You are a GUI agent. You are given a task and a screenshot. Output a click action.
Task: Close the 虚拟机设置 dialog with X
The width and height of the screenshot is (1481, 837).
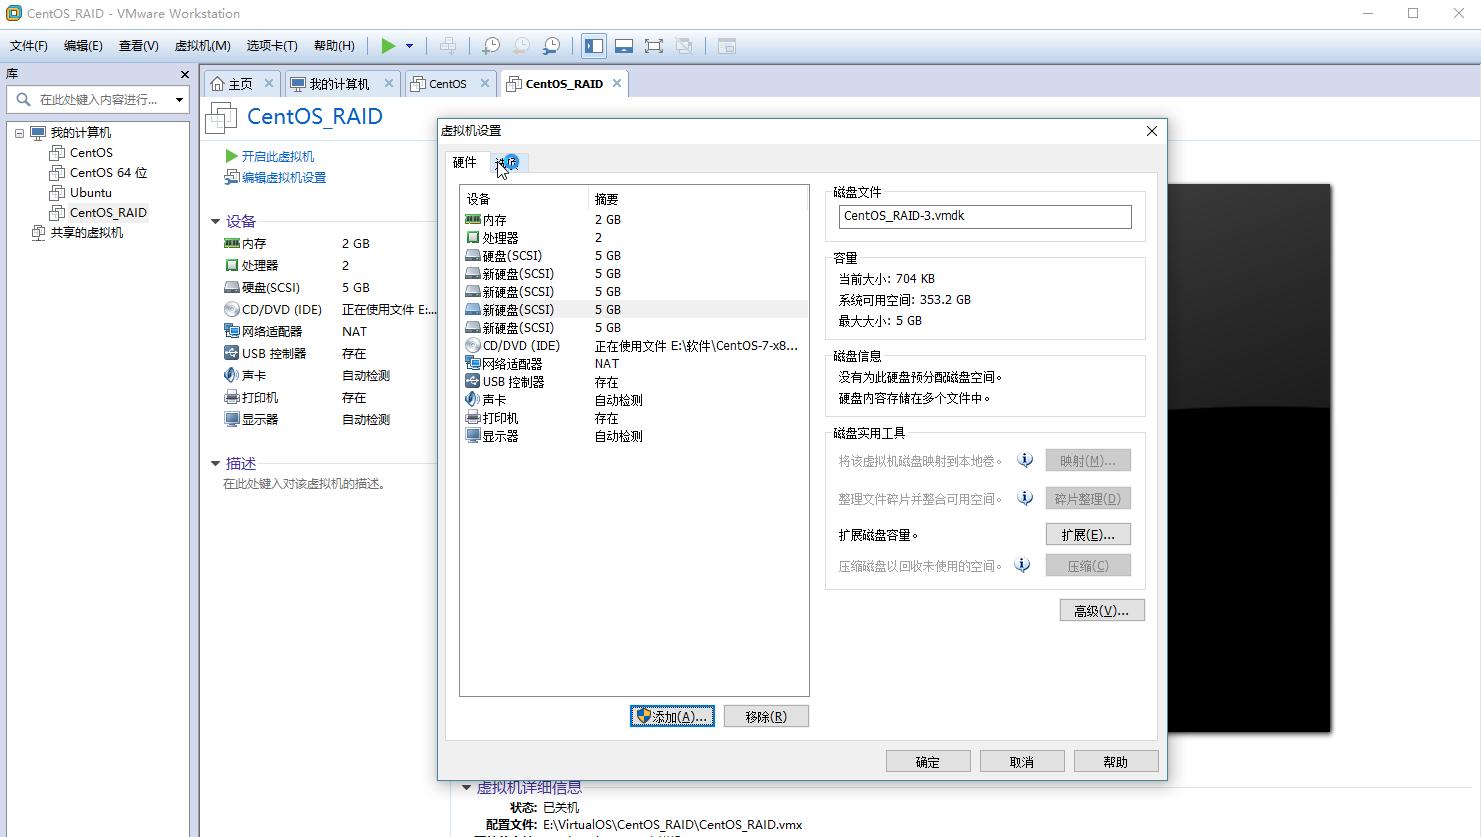pos(1152,131)
